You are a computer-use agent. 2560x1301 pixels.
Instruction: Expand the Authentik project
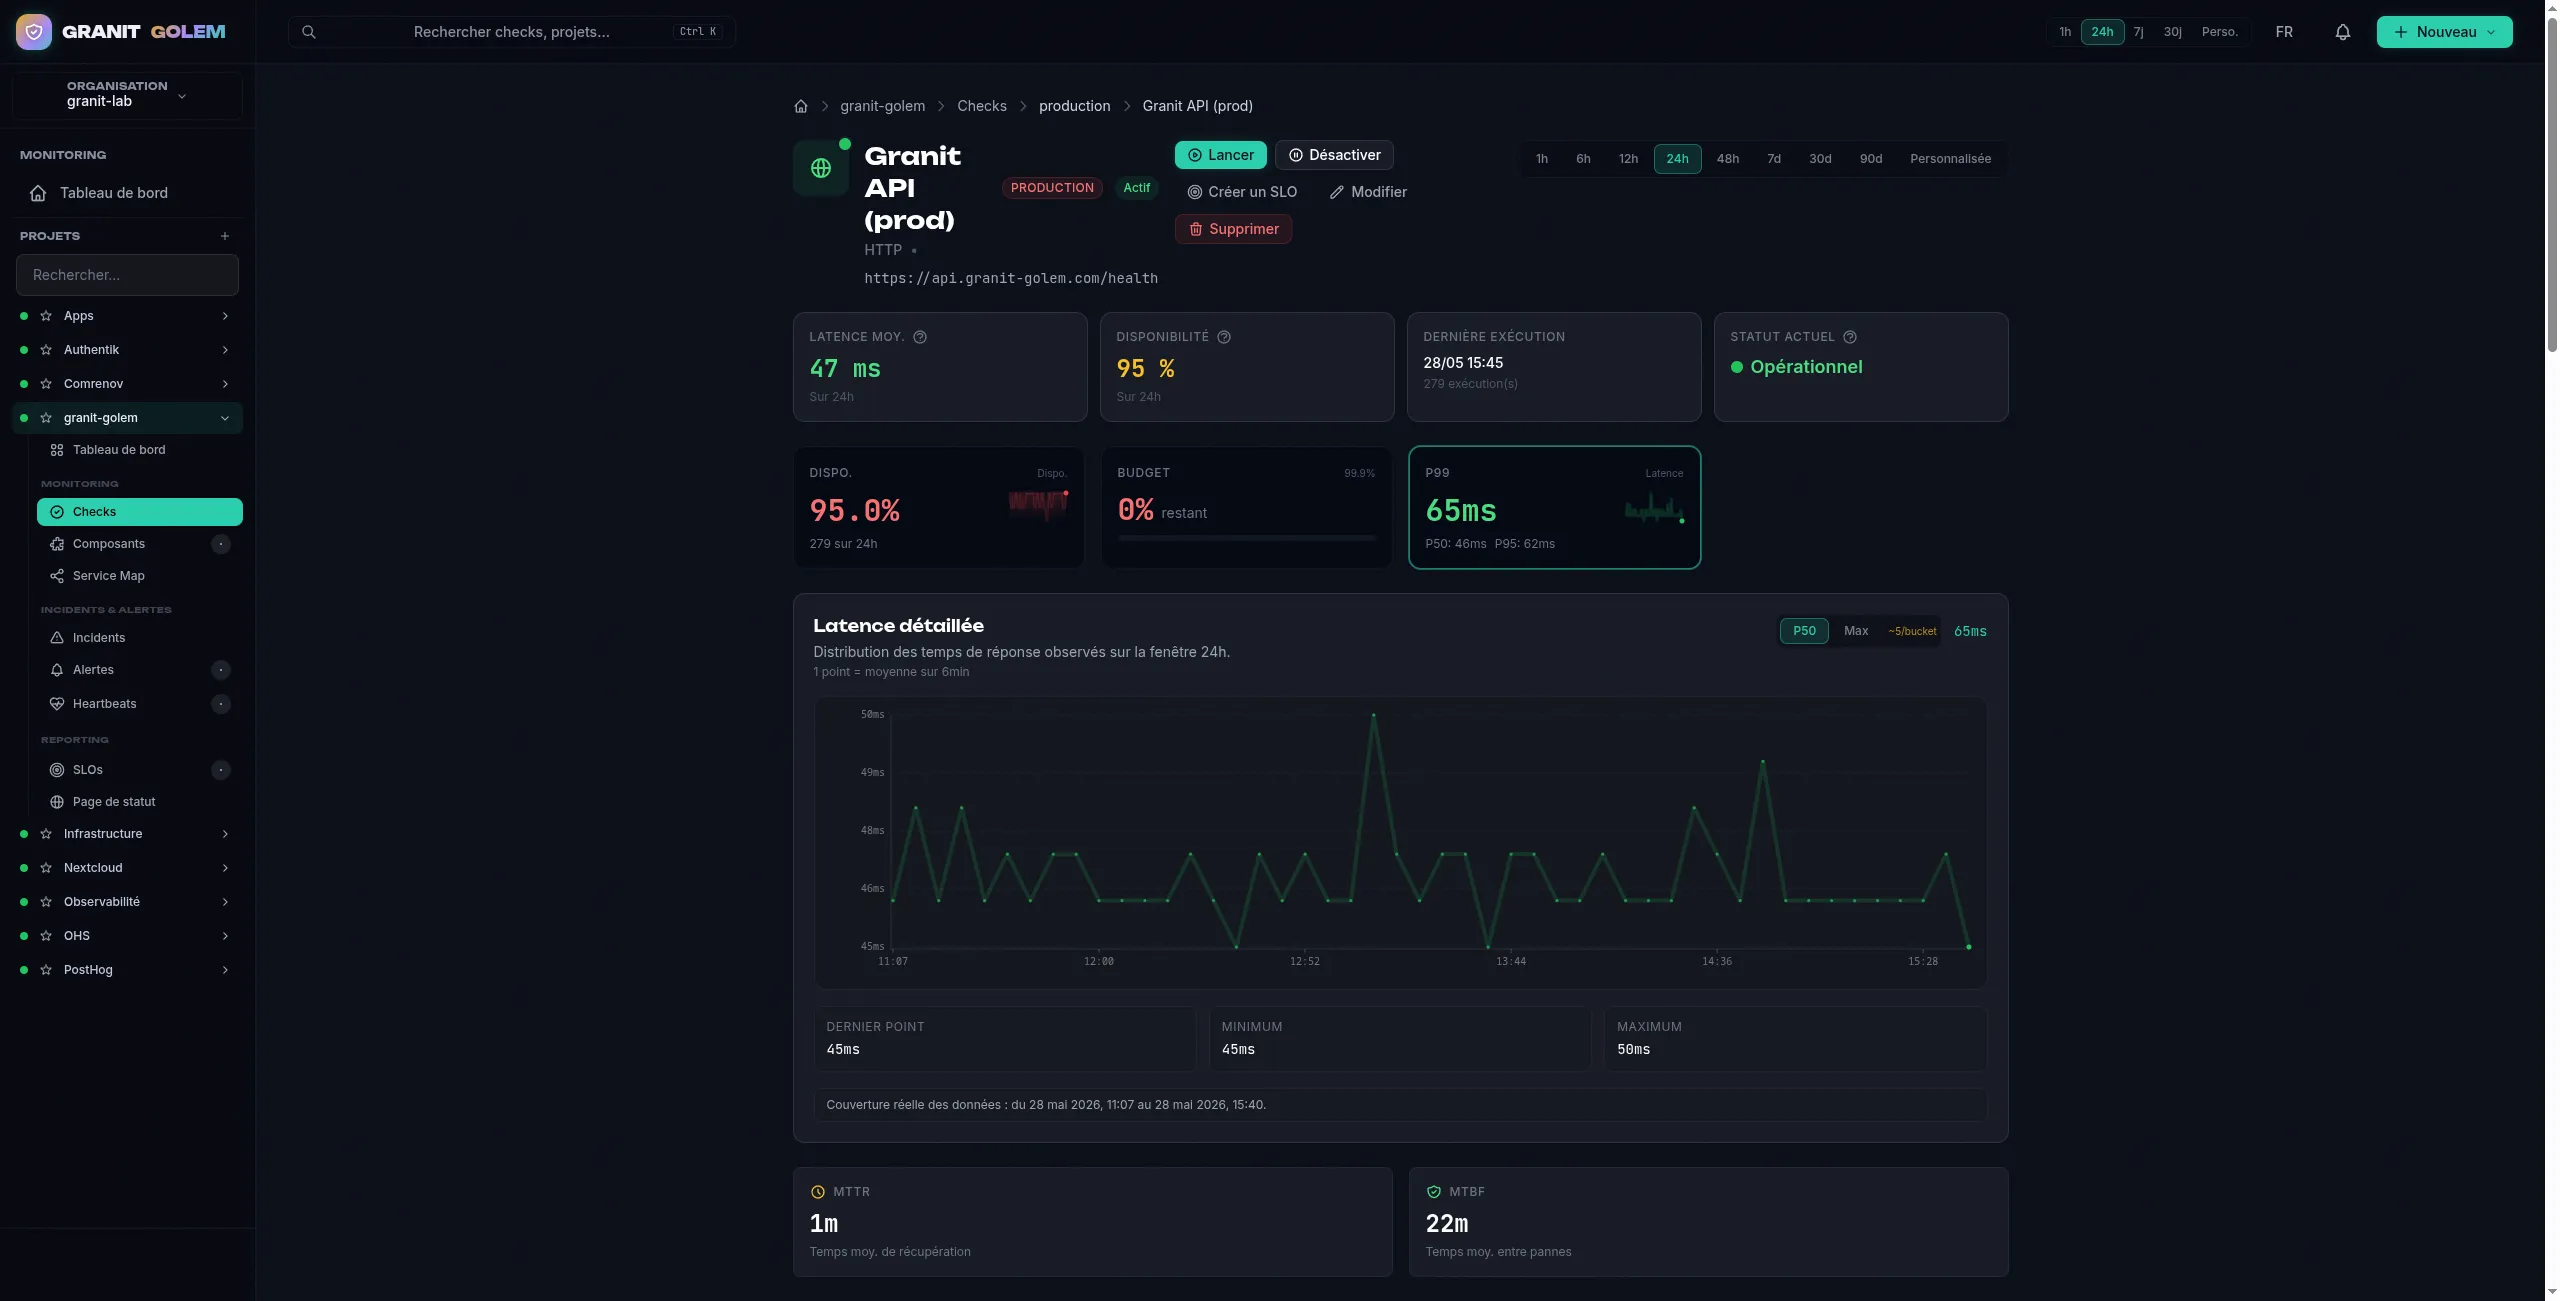225,350
